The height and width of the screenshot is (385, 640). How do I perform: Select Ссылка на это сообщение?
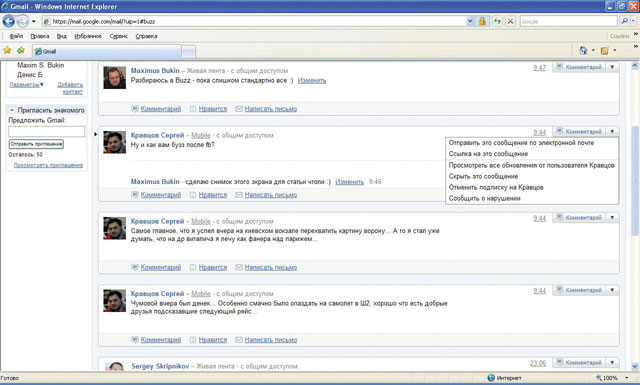click(x=532, y=154)
